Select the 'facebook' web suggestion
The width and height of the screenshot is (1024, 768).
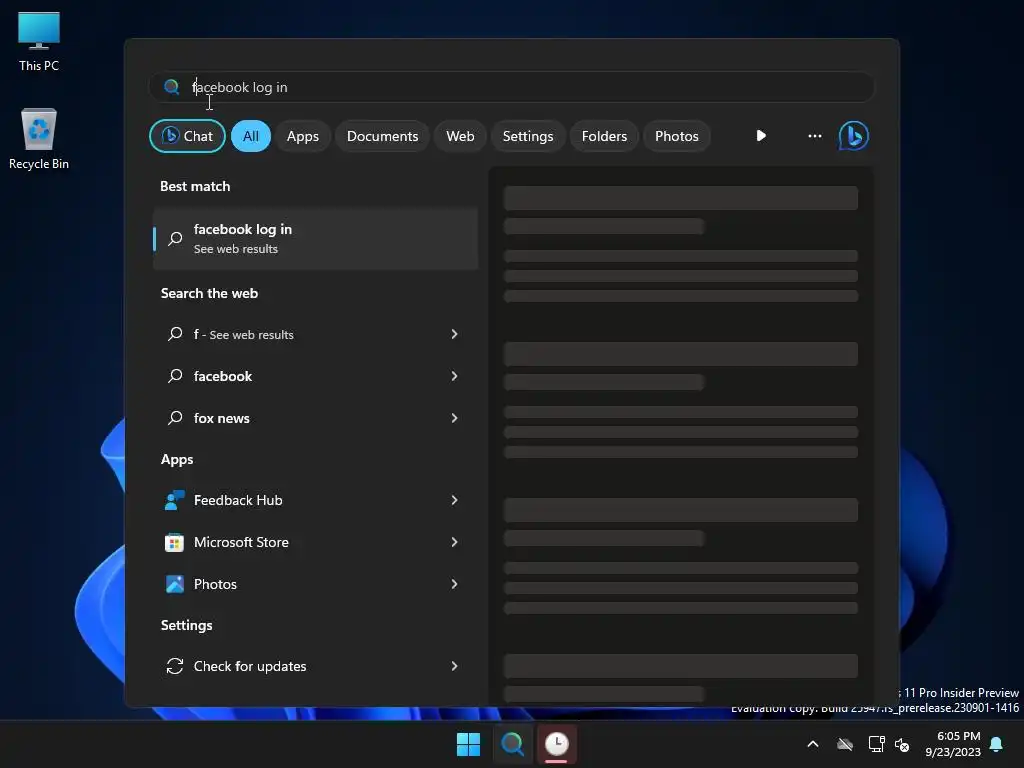315,376
